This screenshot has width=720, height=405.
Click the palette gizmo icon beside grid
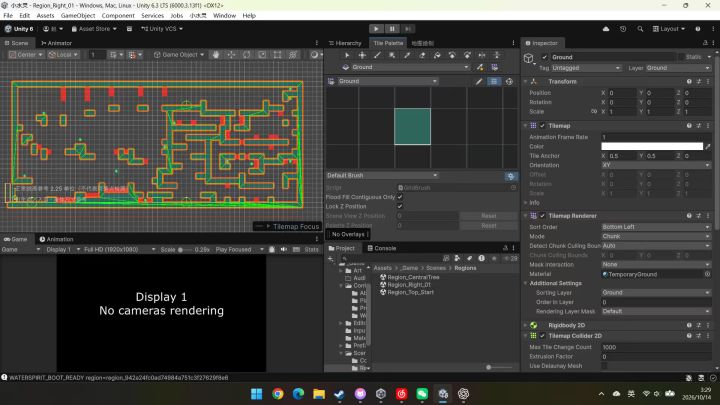point(509,81)
